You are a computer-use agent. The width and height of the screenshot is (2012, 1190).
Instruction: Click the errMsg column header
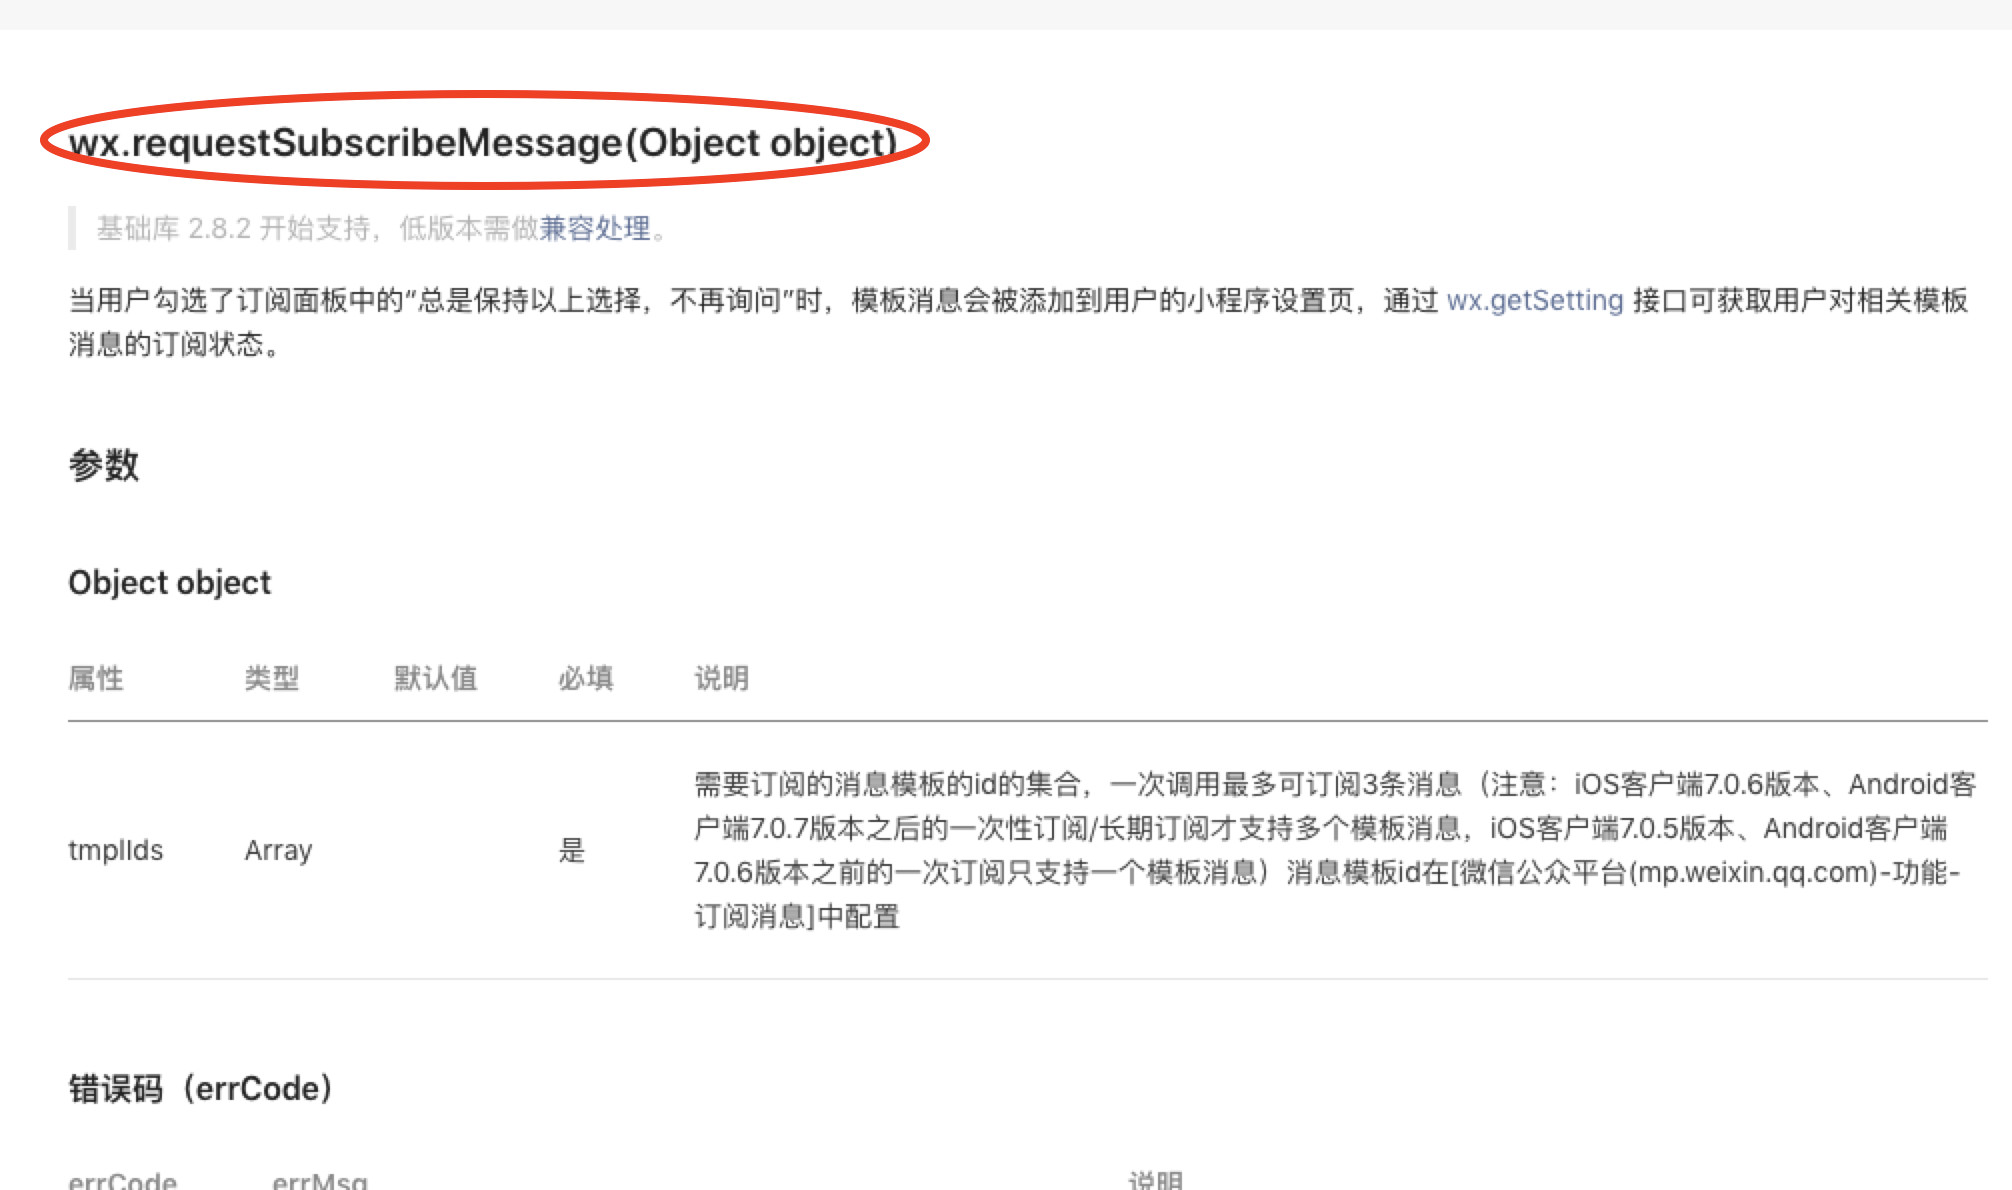[320, 1180]
